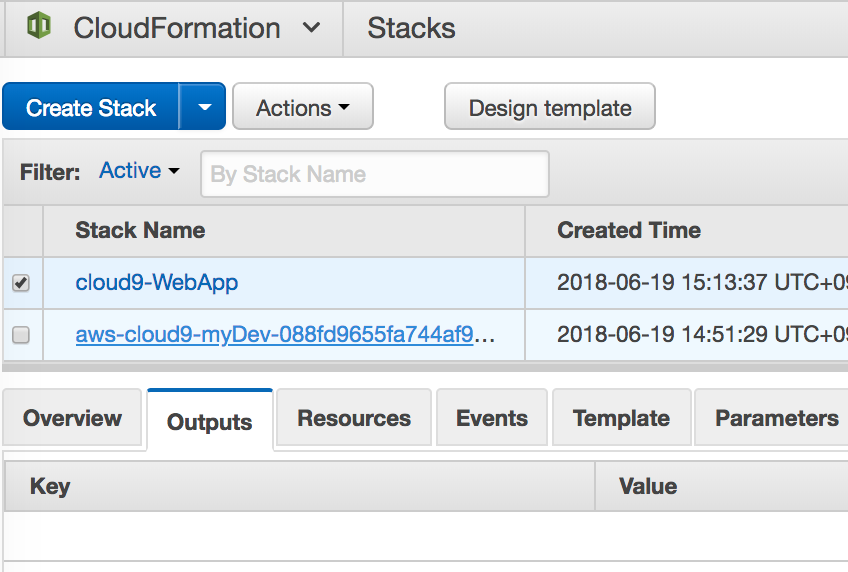Screen dimensions: 848x572
Task: Open the Actions dropdown menu
Action: [x=303, y=107]
